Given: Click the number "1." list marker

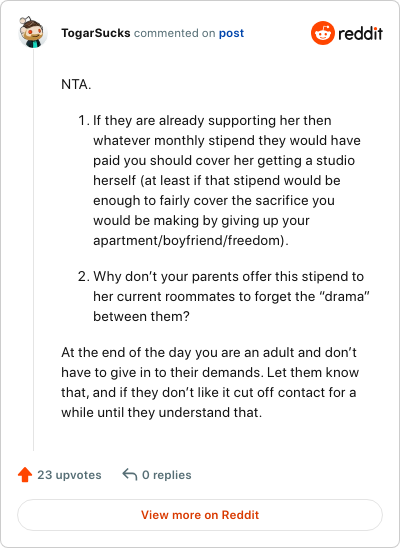Looking at the screenshot, I should [84, 121].
